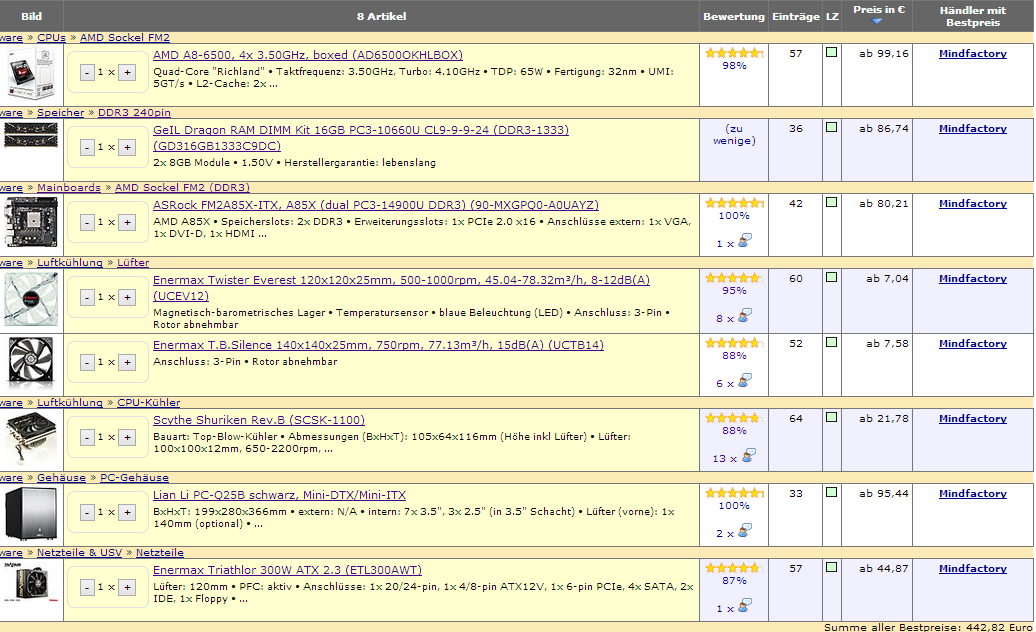Image resolution: width=1036 pixels, height=632 pixels.
Task: Open Enermax Twister Everest fan thumbnail
Action: tap(31, 299)
